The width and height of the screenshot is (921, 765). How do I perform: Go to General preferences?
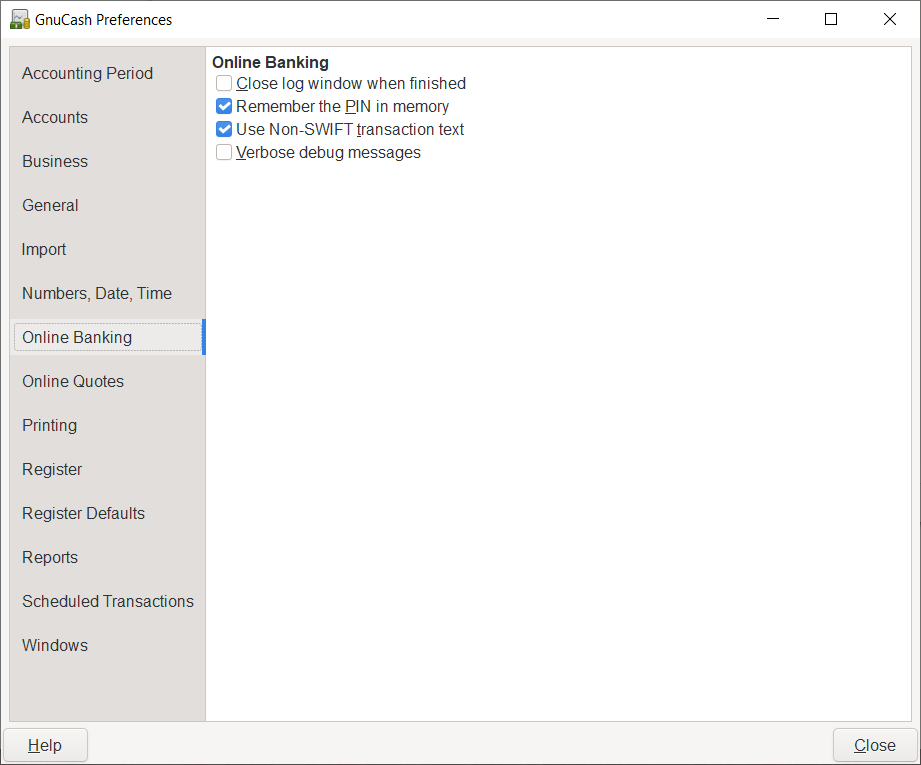(x=50, y=205)
